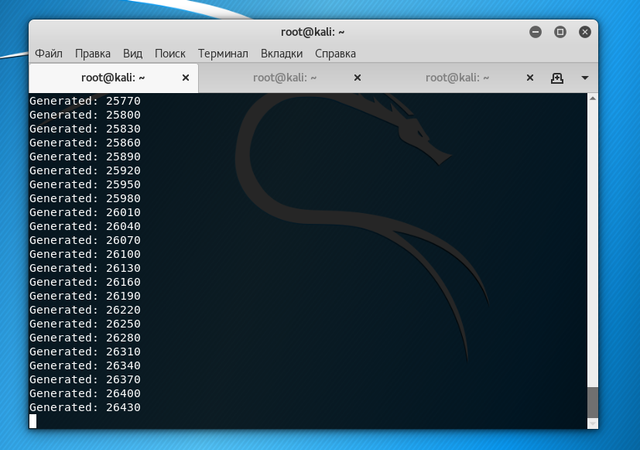This screenshot has width=640, height=450.
Task: Open the Терминал menu
Action: coord(223,53)
